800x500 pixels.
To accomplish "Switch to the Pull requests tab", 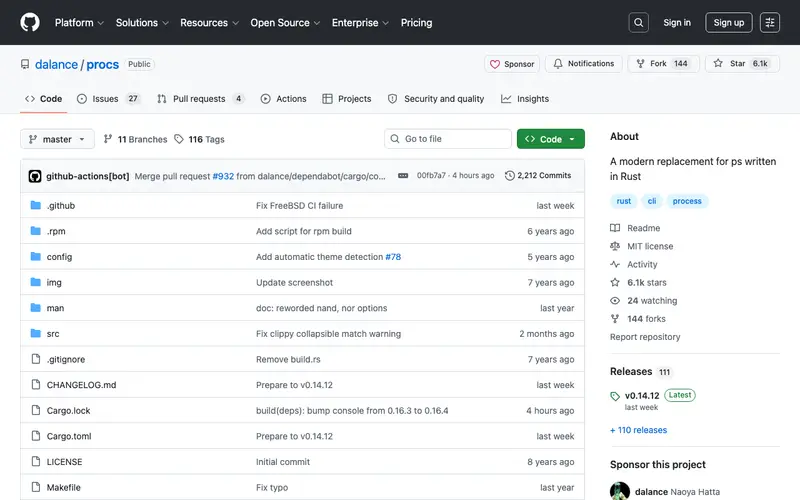I will pos(201,99).
